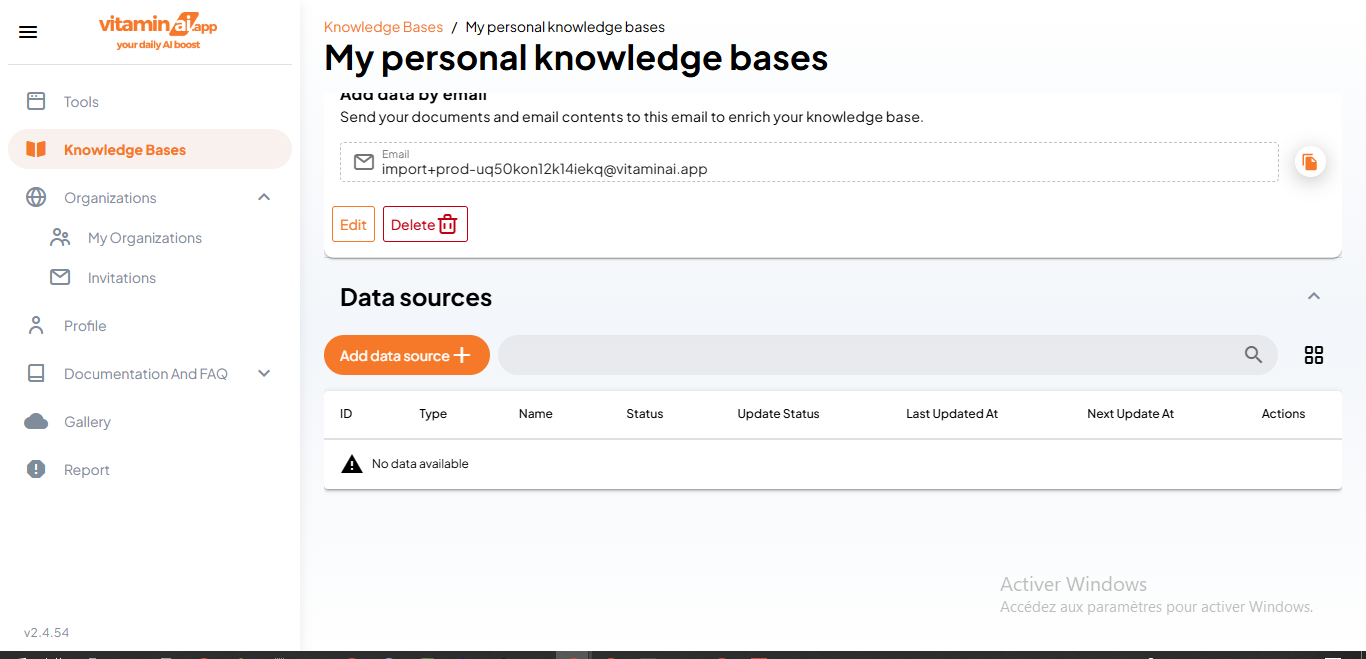
Task: Select the Tools sidebar icon
Action: (x=36, y=101)
